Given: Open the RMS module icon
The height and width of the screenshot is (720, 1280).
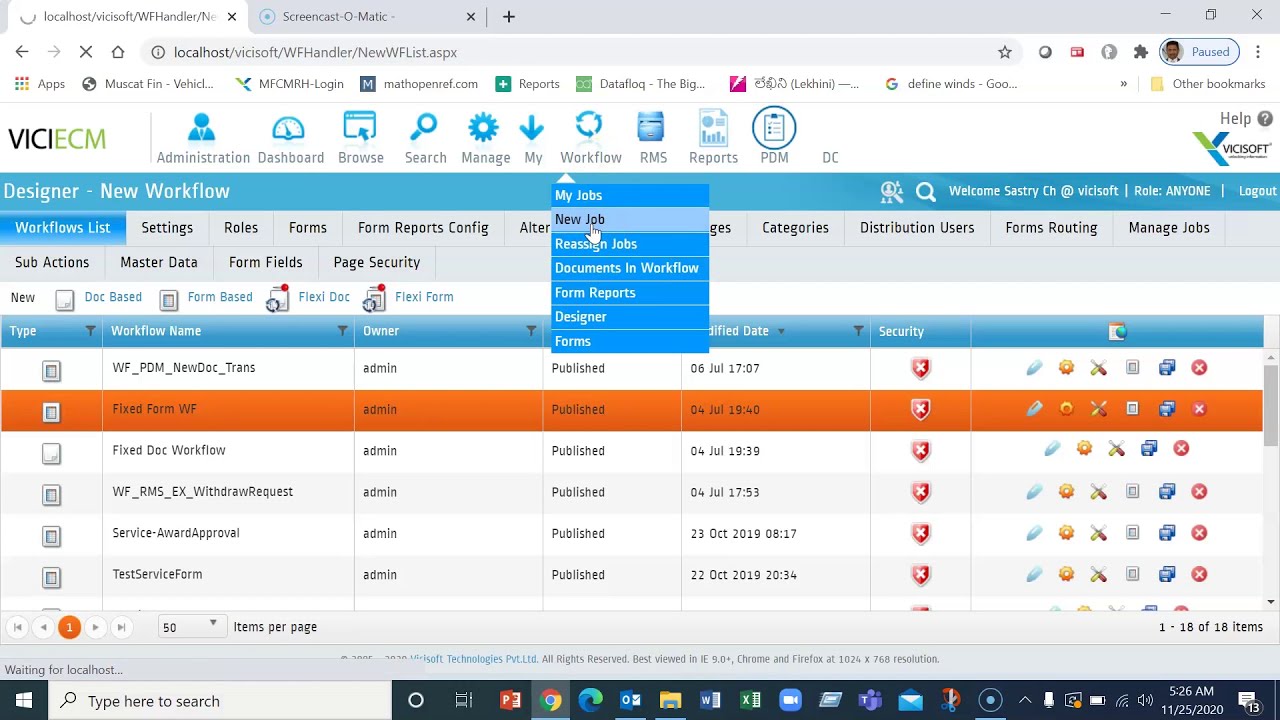Looking at the screenshot, I should point(652,128).
